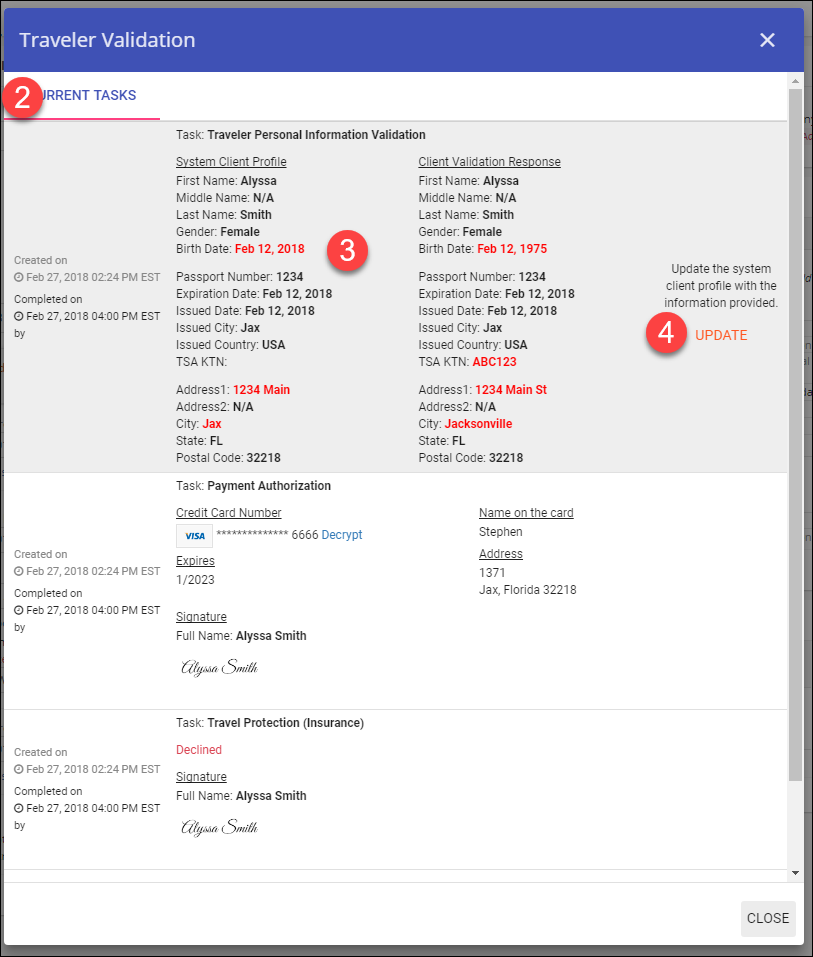Click the red numbered badge labeled 3
The width and height of the screenshot is (813, 957).
[x=347, y=250]
